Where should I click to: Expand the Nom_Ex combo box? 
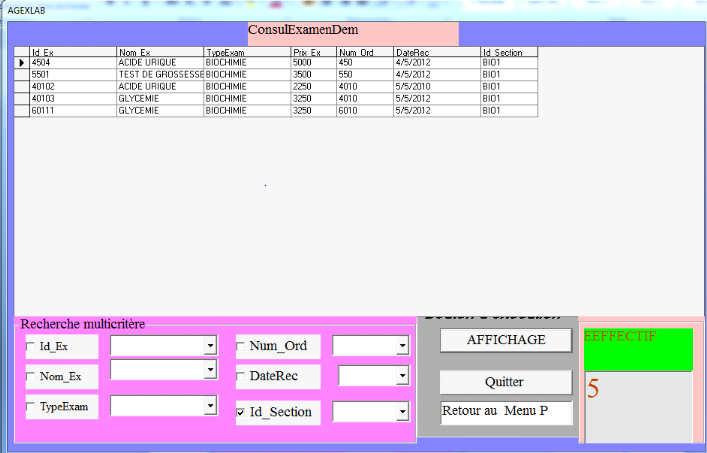210,370
